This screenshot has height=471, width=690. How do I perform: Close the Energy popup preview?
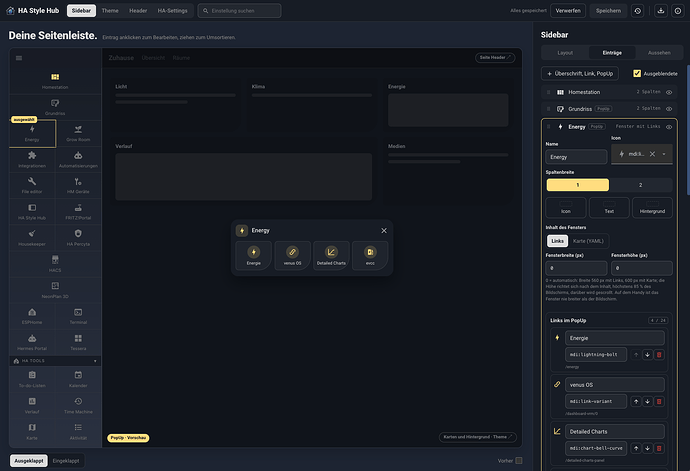tap(384, 231)
